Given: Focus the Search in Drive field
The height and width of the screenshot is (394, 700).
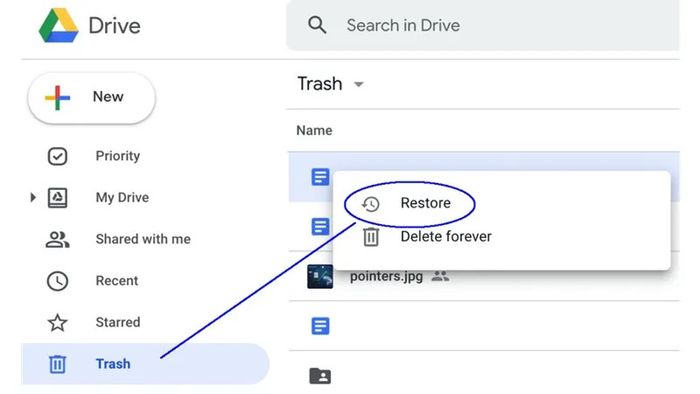Looking at the screenshot, I should [483, 25].
